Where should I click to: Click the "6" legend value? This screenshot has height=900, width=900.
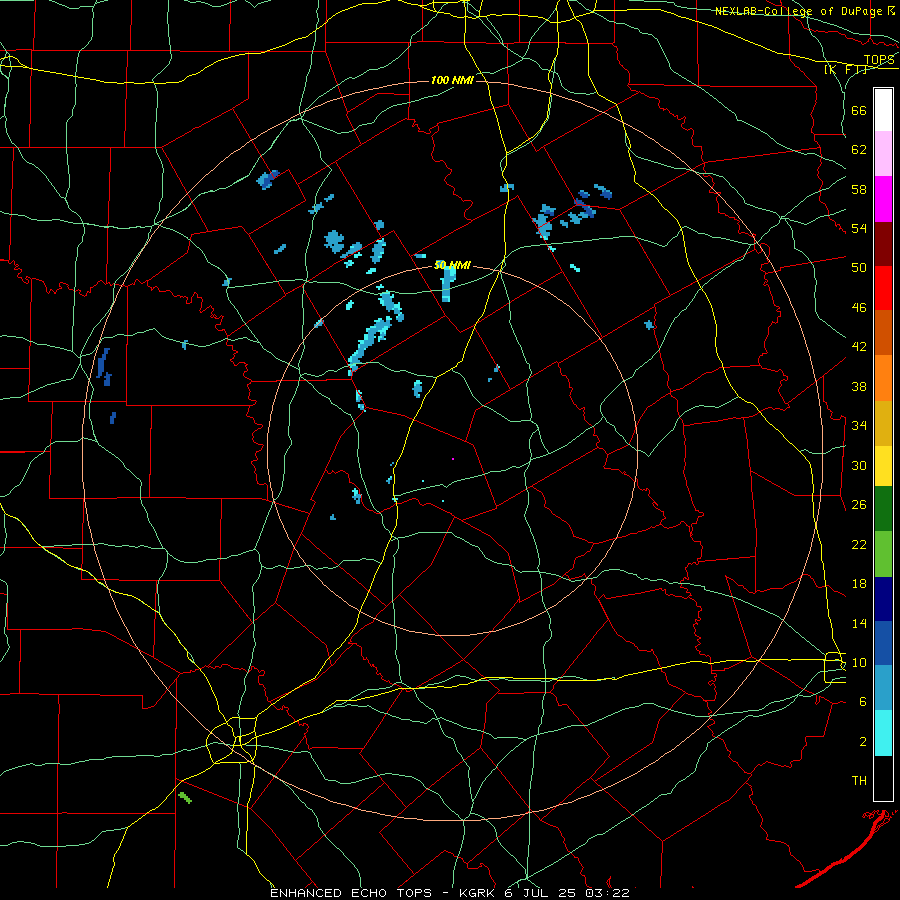pyautogui.click(x=863, y=702)
